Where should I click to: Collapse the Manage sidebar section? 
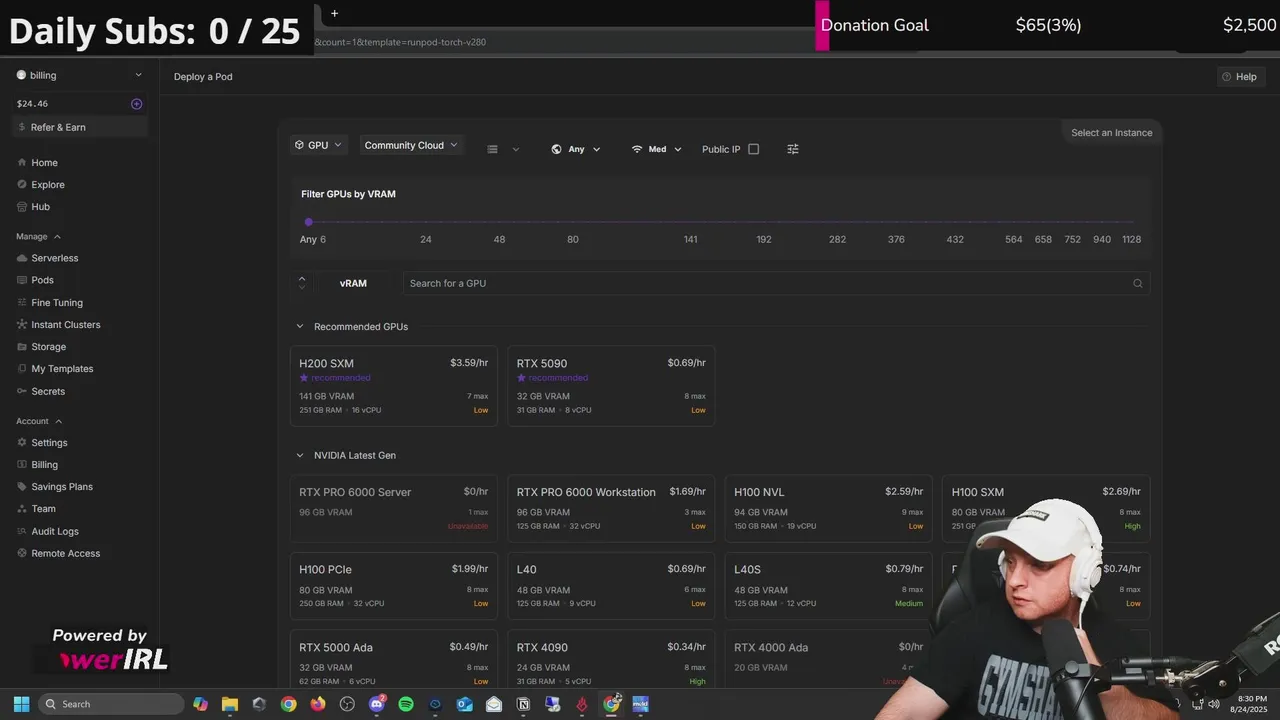[x=39, y=237]
